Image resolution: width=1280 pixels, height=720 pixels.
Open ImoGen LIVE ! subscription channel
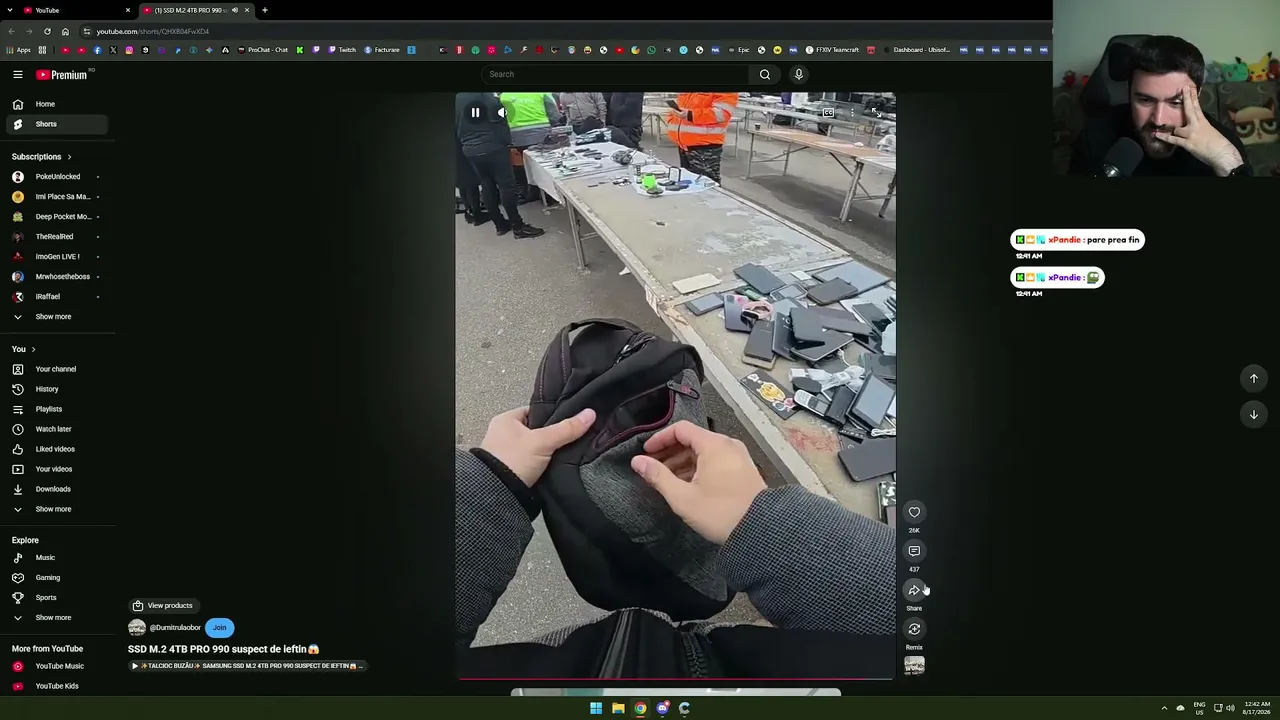point(57,257)
